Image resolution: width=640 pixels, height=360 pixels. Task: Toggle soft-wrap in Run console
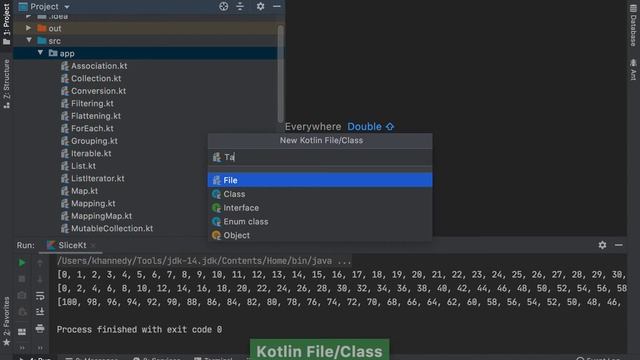40,296
